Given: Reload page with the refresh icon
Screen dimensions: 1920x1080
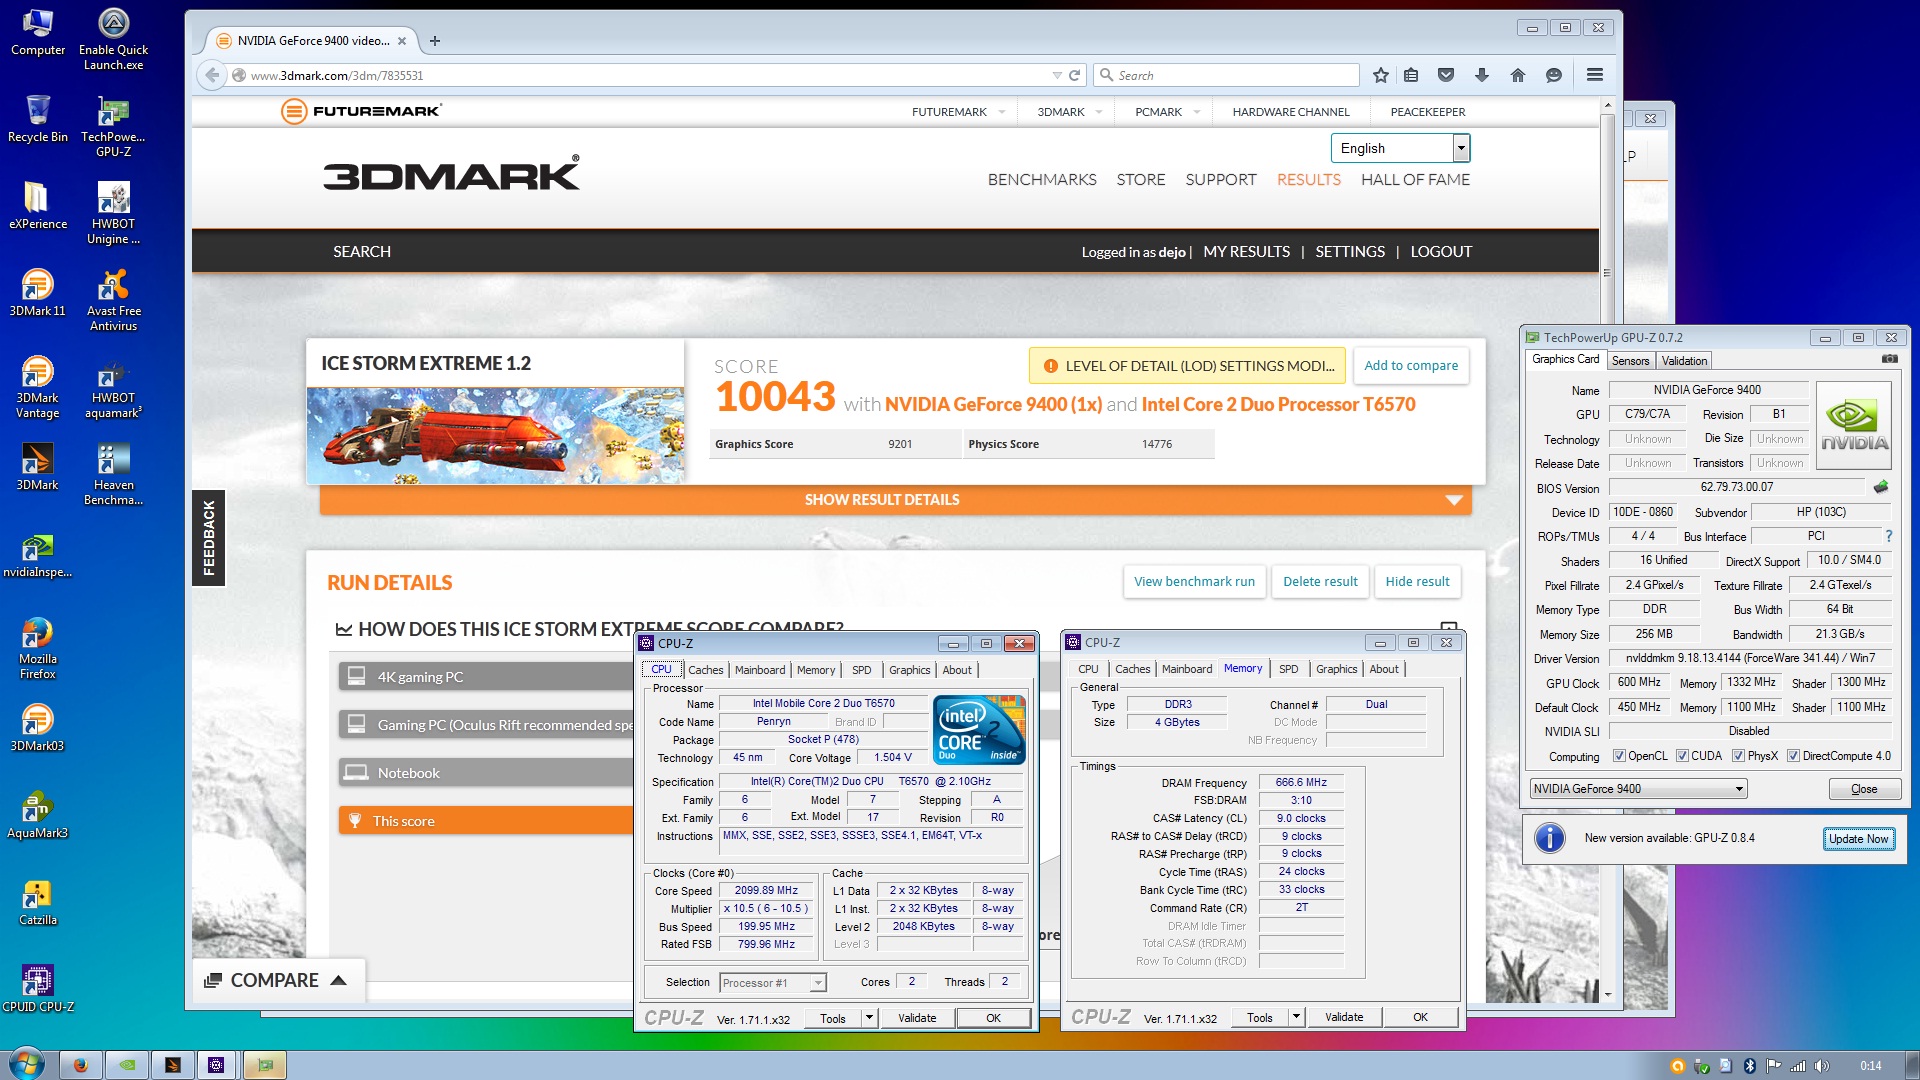Looking at the screenshot, I should (1075, 75).
